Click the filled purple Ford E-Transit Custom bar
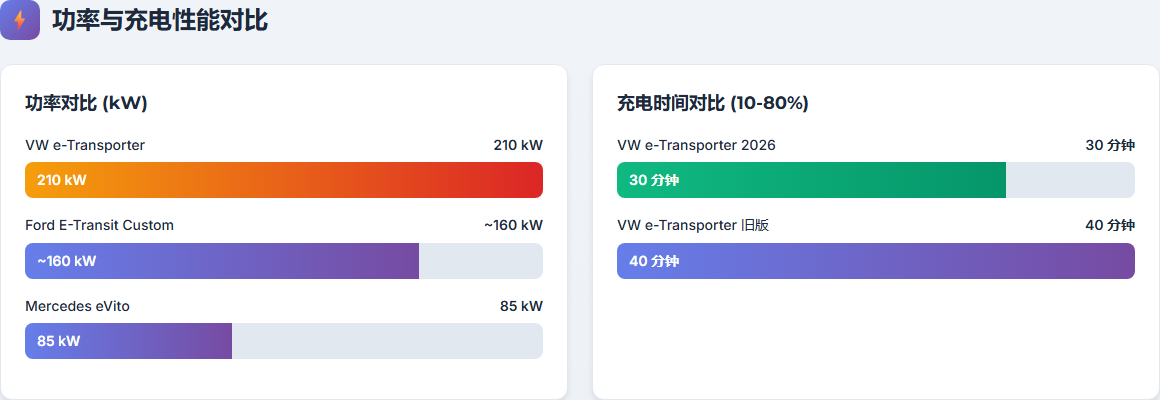This screenshot has height=401, width=1160. point(222,261)
